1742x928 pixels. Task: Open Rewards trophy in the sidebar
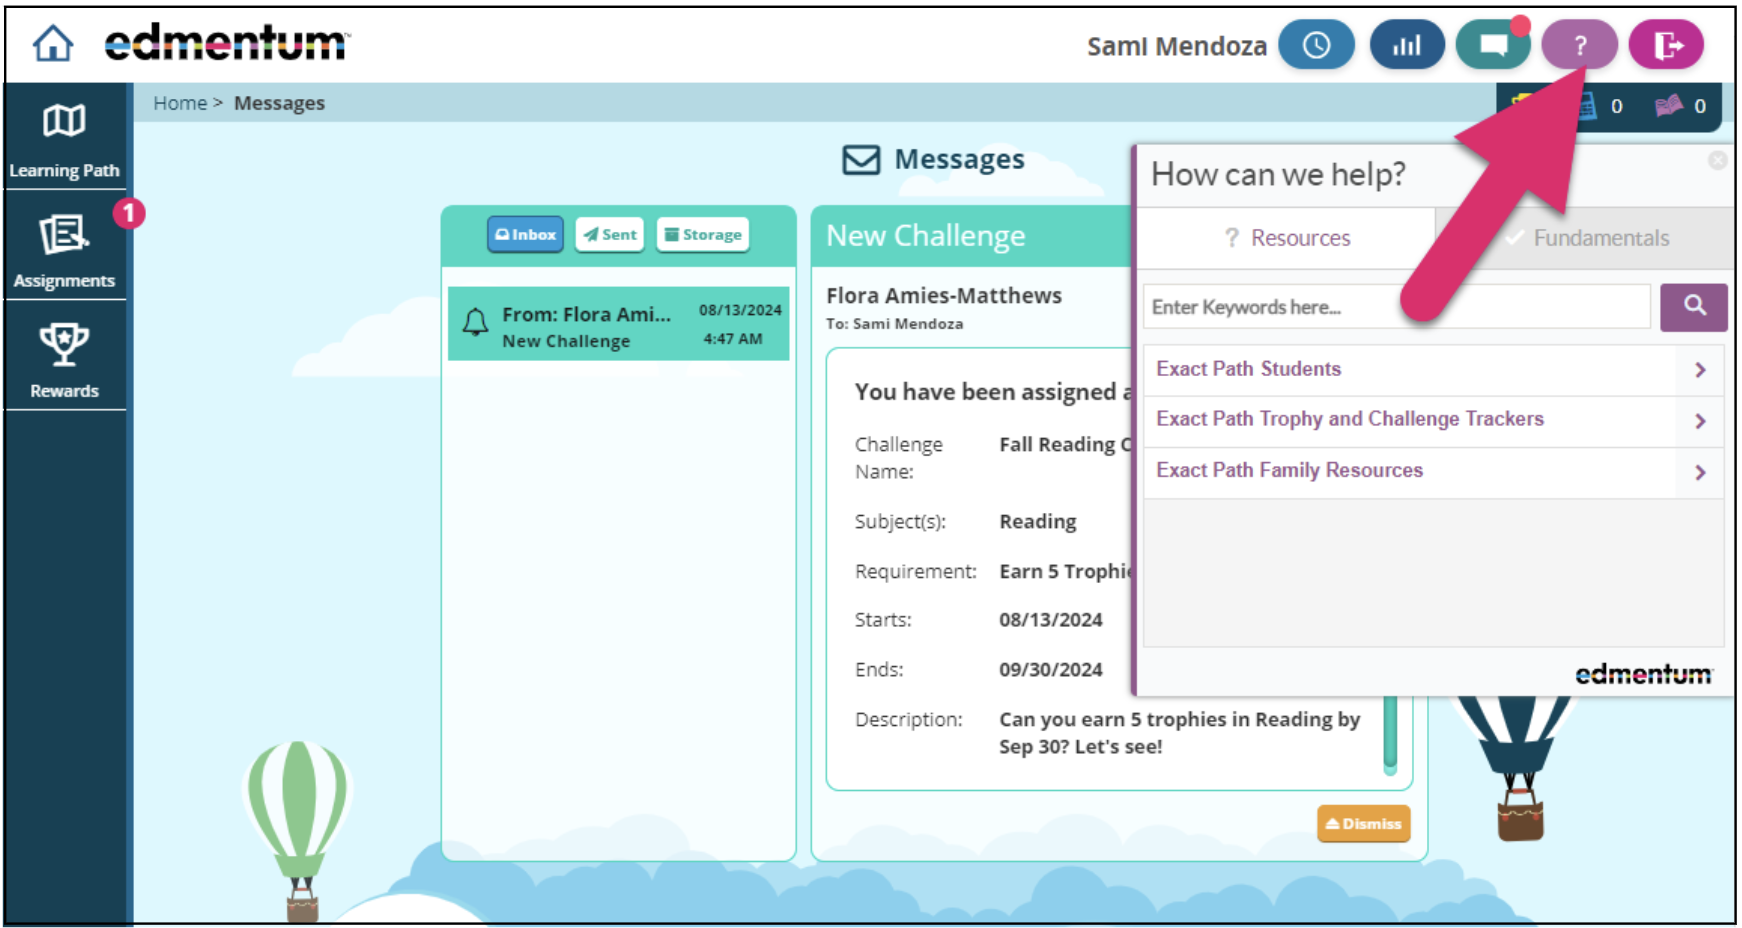coord(64,360)
